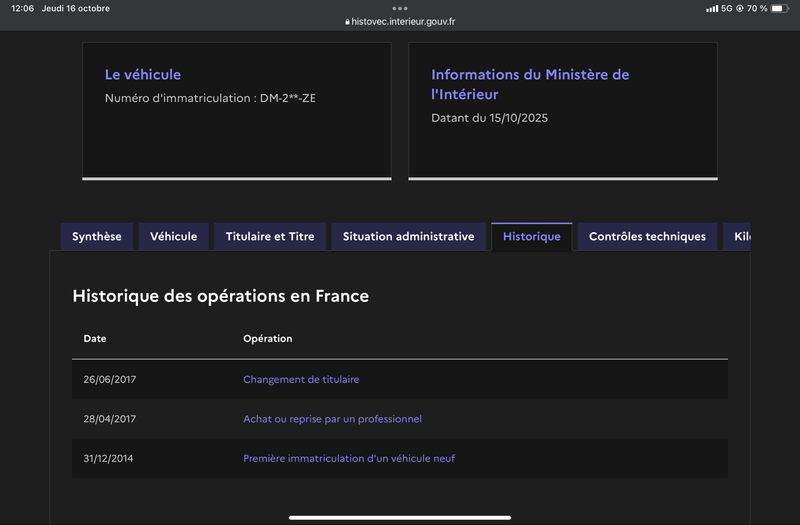Image resolution: width=800 pixels, height=525 pixels.
Task: Tap the Le véhicule card heading
Action: coord(143,75)
